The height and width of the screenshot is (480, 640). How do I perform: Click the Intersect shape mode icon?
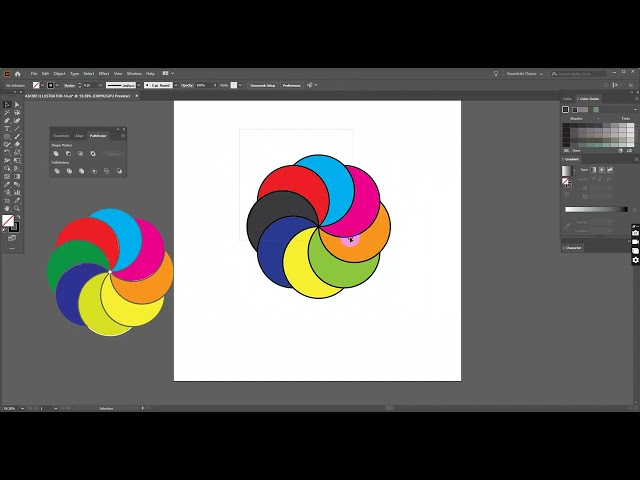(80, 153)
